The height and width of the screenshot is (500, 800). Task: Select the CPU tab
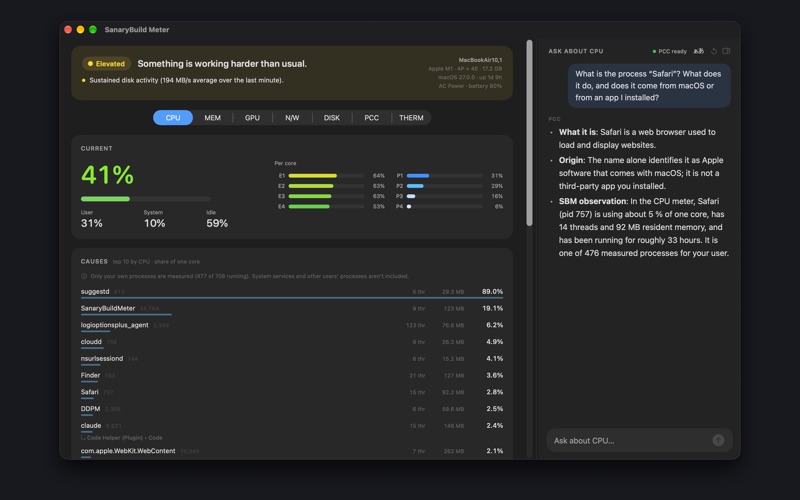point(173,117)
